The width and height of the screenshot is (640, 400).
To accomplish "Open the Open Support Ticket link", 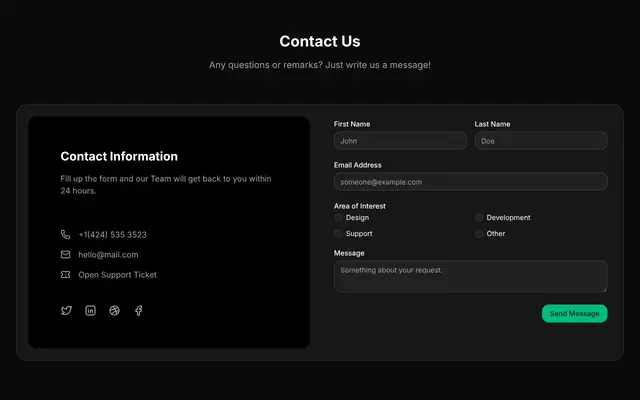I will coord(118,275).
